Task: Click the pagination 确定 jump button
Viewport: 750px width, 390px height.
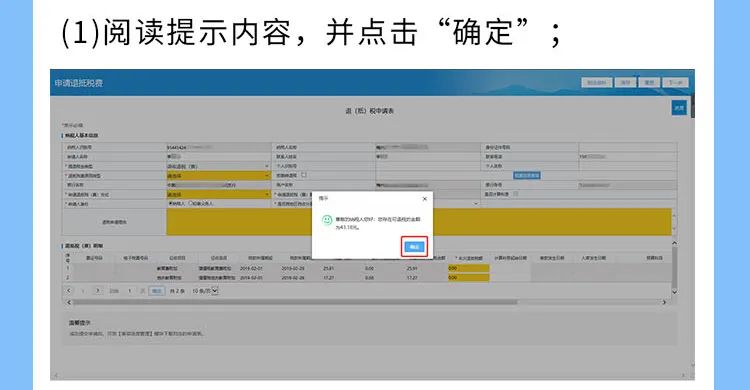Action: [156, 291]
